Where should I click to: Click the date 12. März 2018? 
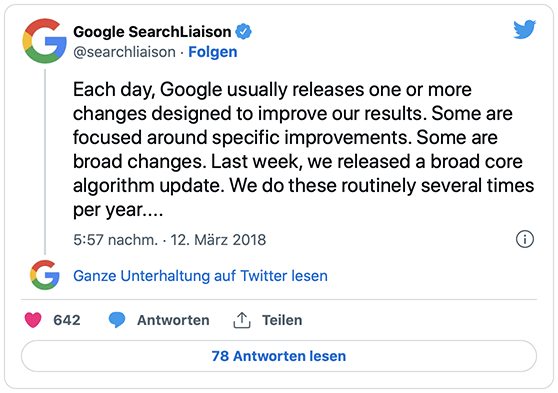(x=218, y=240)
